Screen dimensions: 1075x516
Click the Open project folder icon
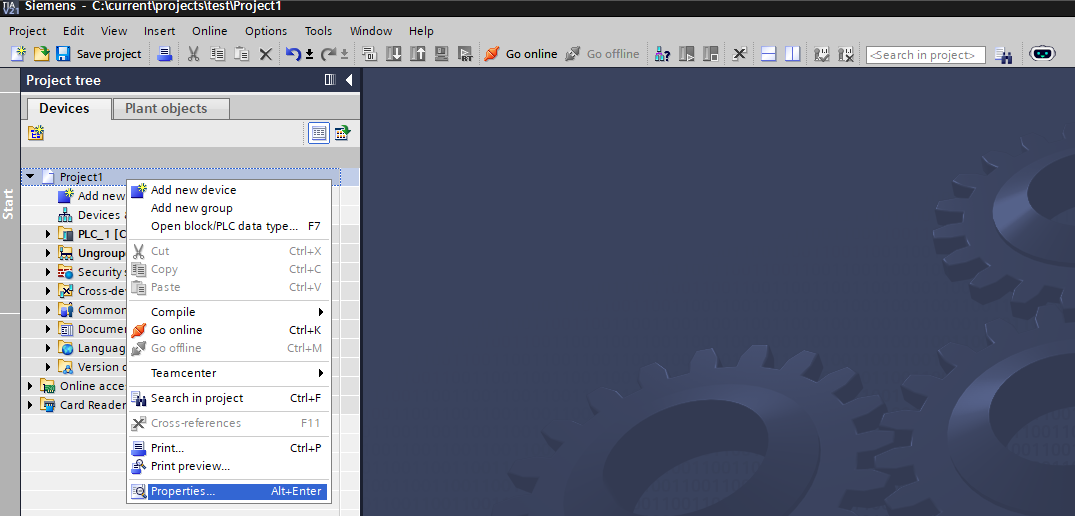point(41,53)
